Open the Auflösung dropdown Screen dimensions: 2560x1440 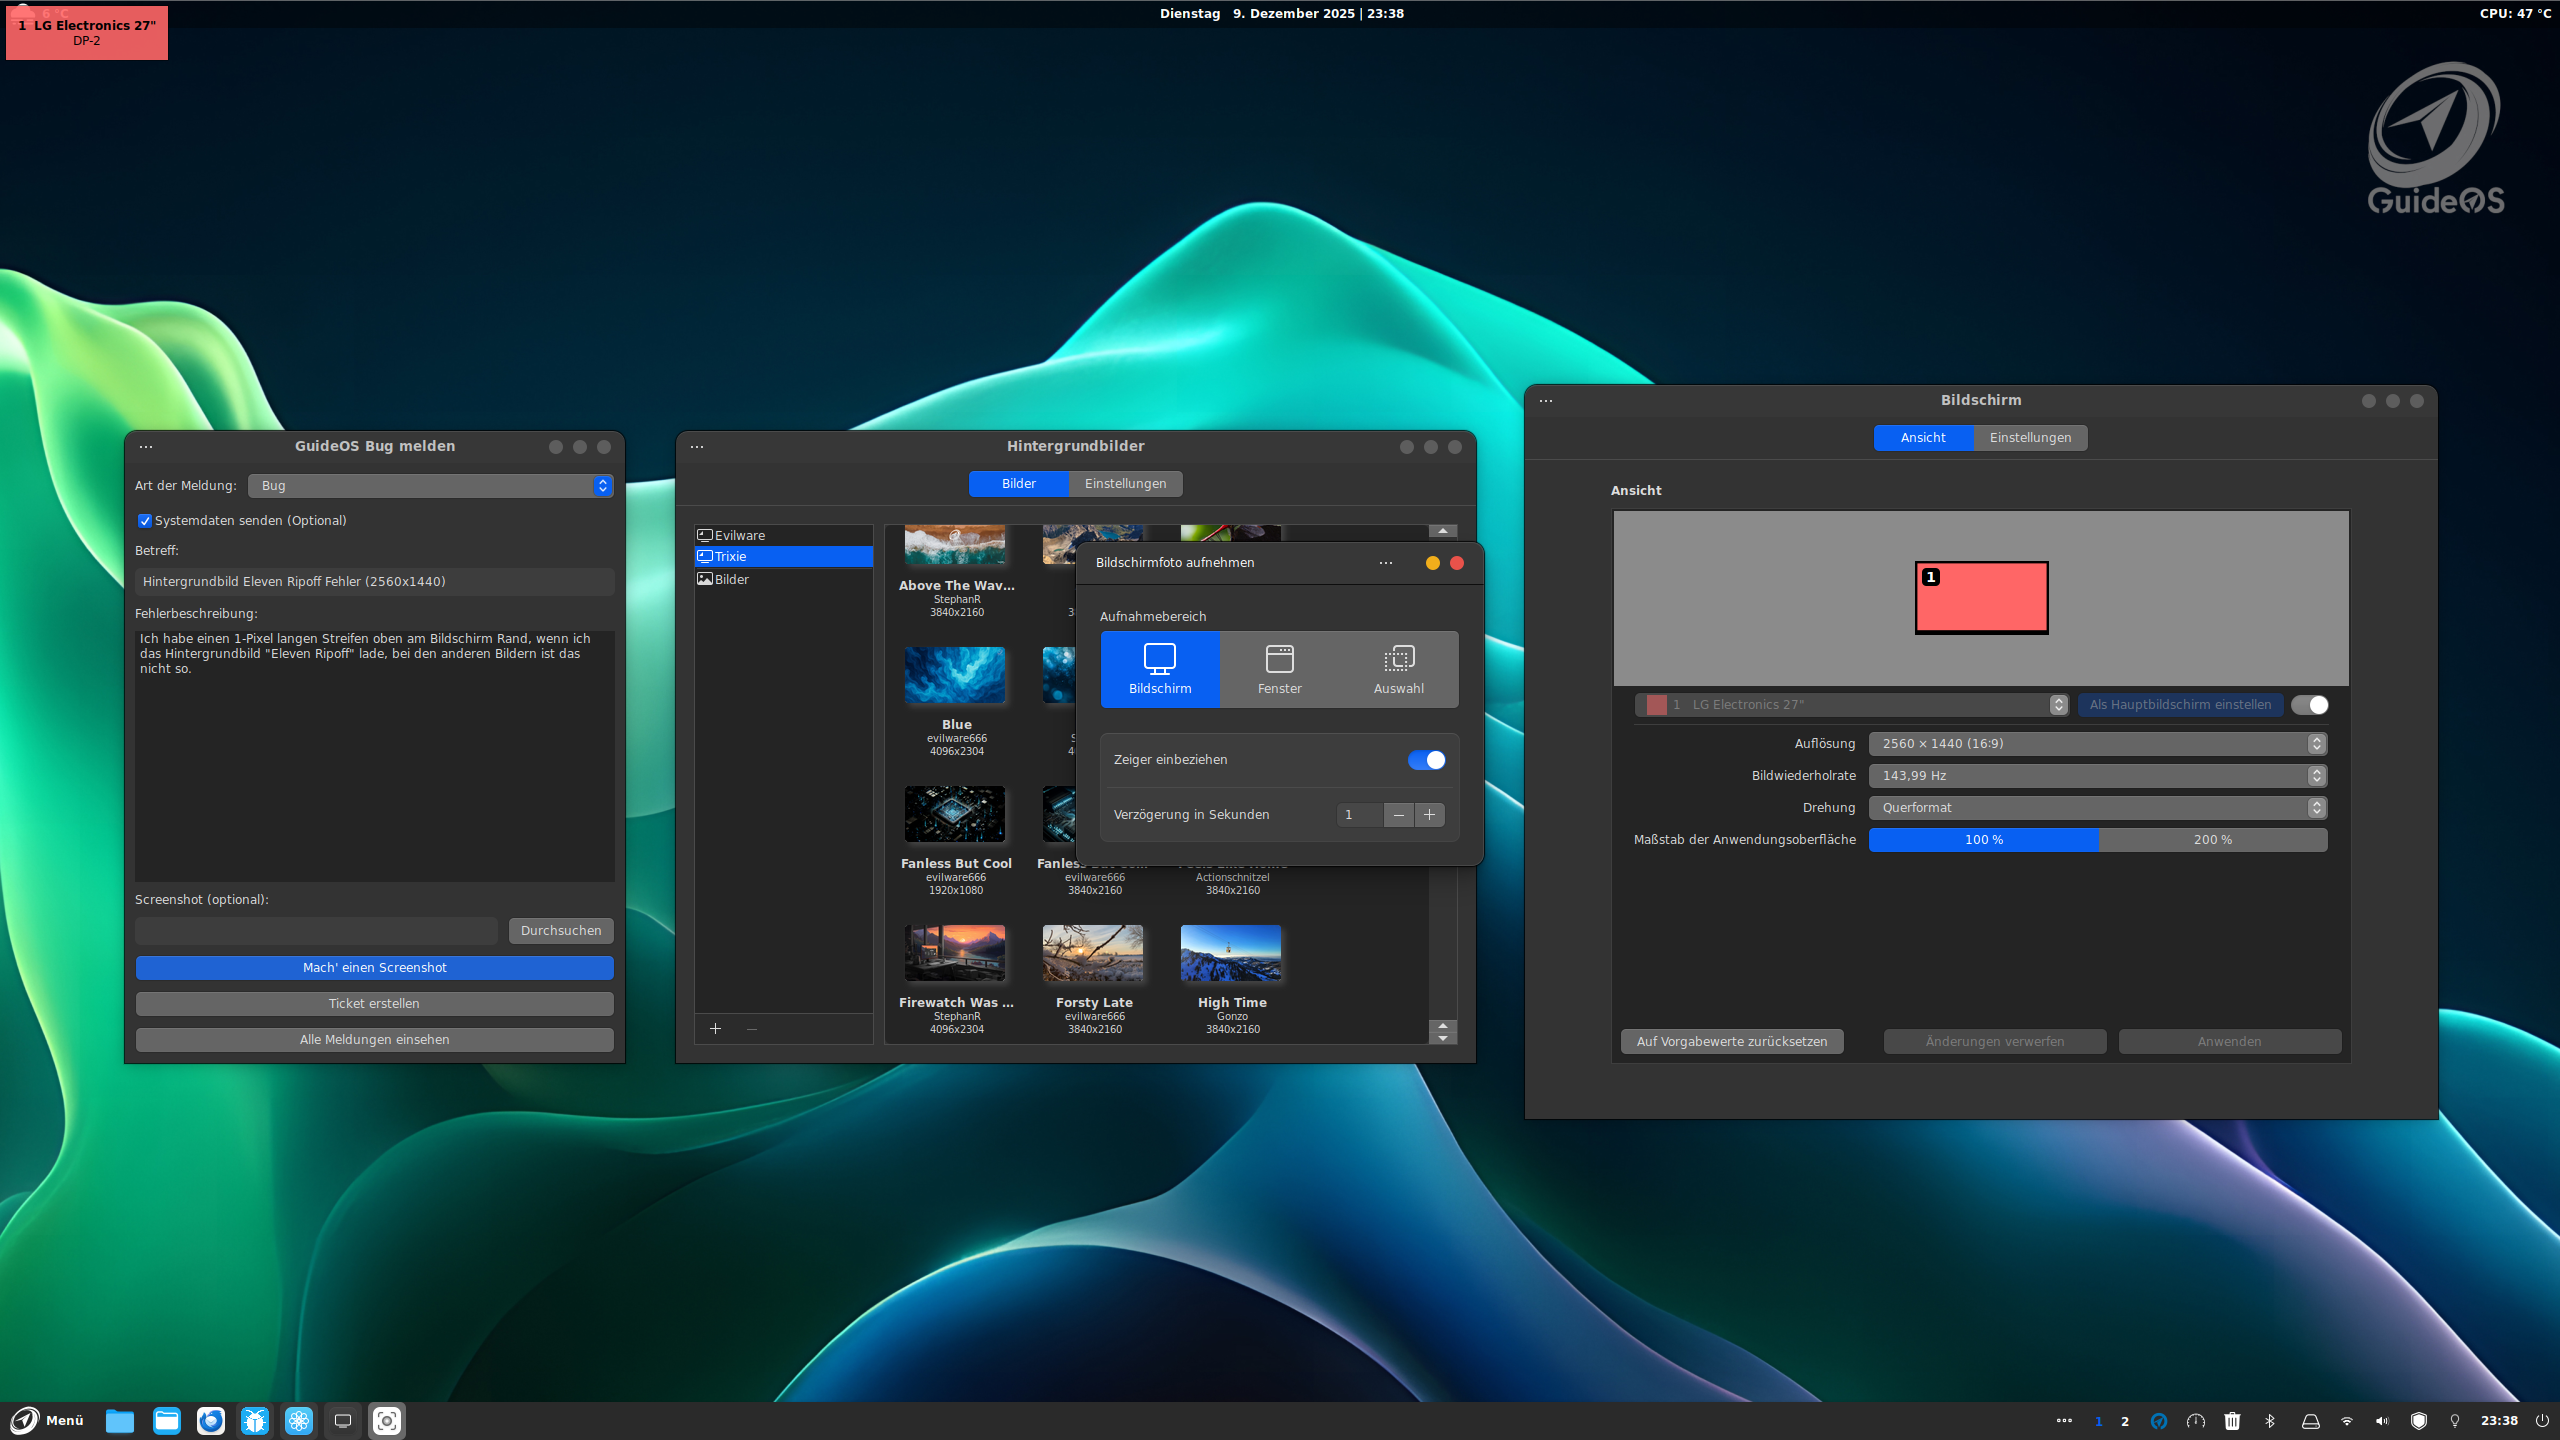pos(2097,744)
